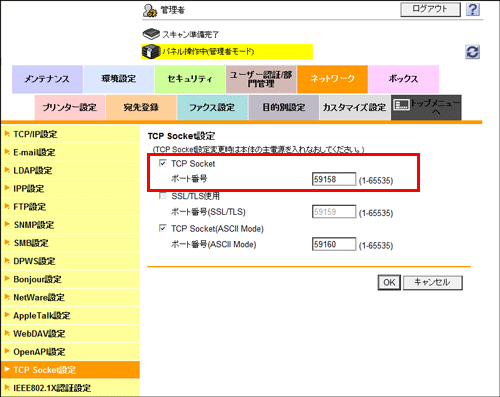The image size is (500, 397).
Task: Open TCP/IP設定 in the sidebar
Action: point(70,134)
